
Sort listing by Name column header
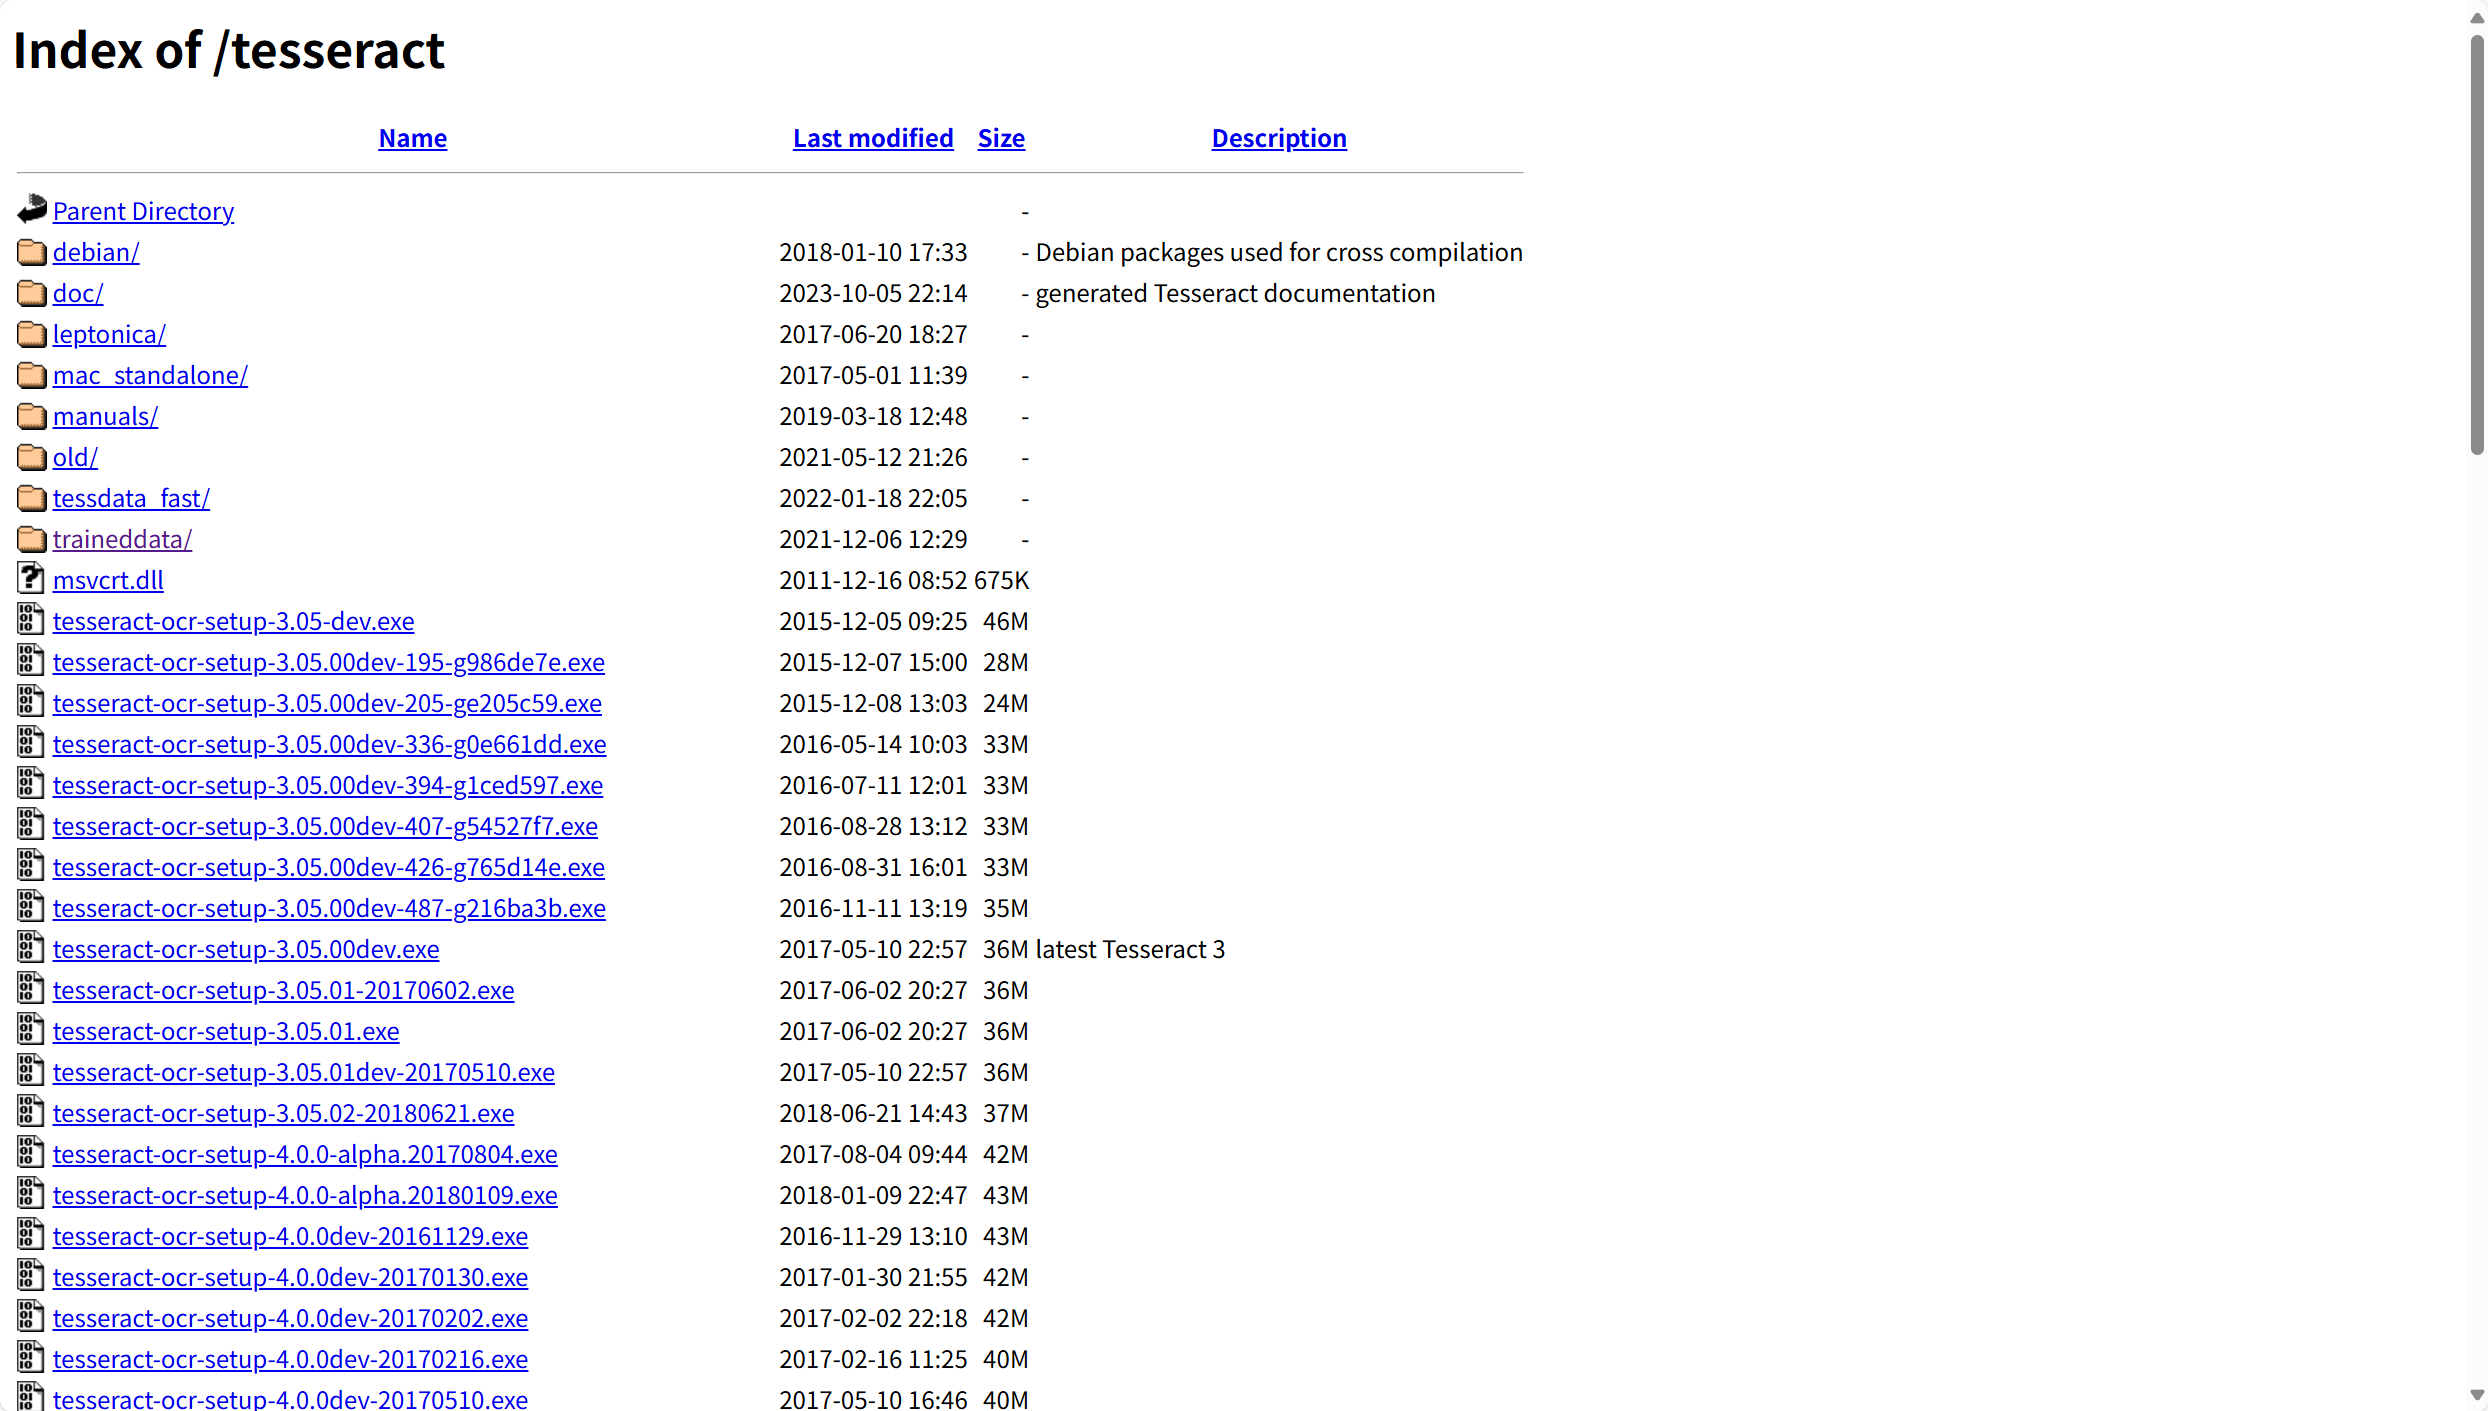coord(412,138)
